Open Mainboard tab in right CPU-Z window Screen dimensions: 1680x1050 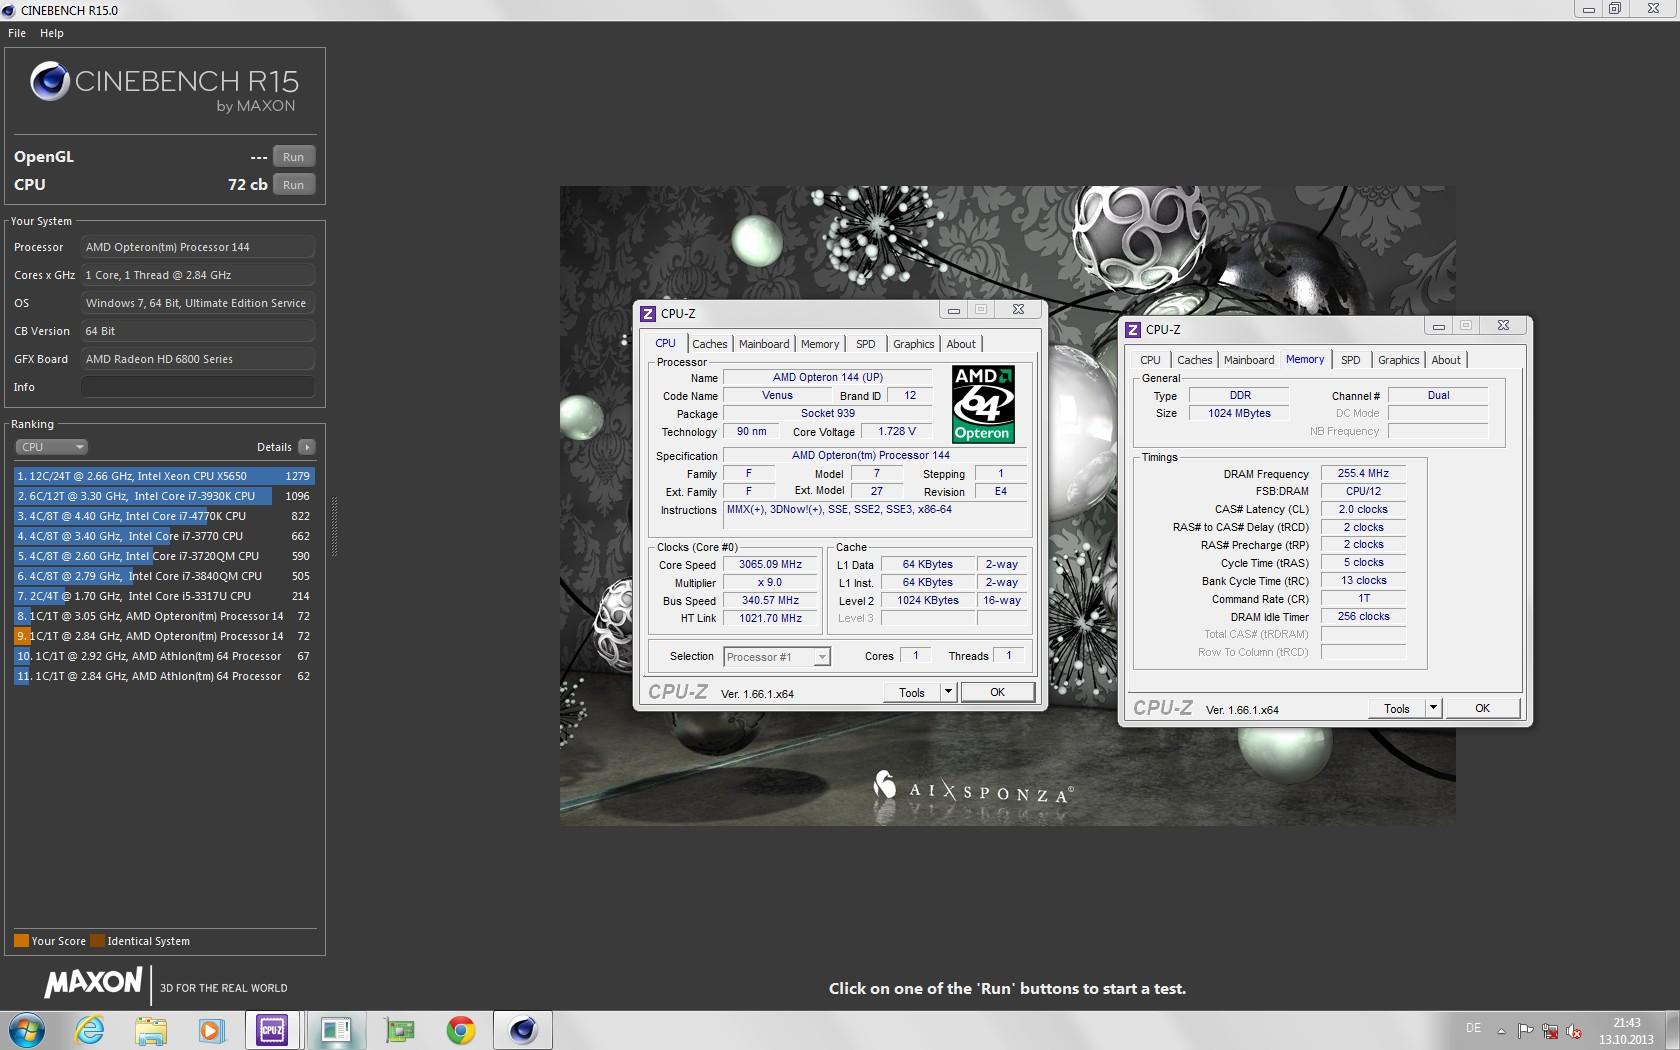click(x=1249, y=360)
